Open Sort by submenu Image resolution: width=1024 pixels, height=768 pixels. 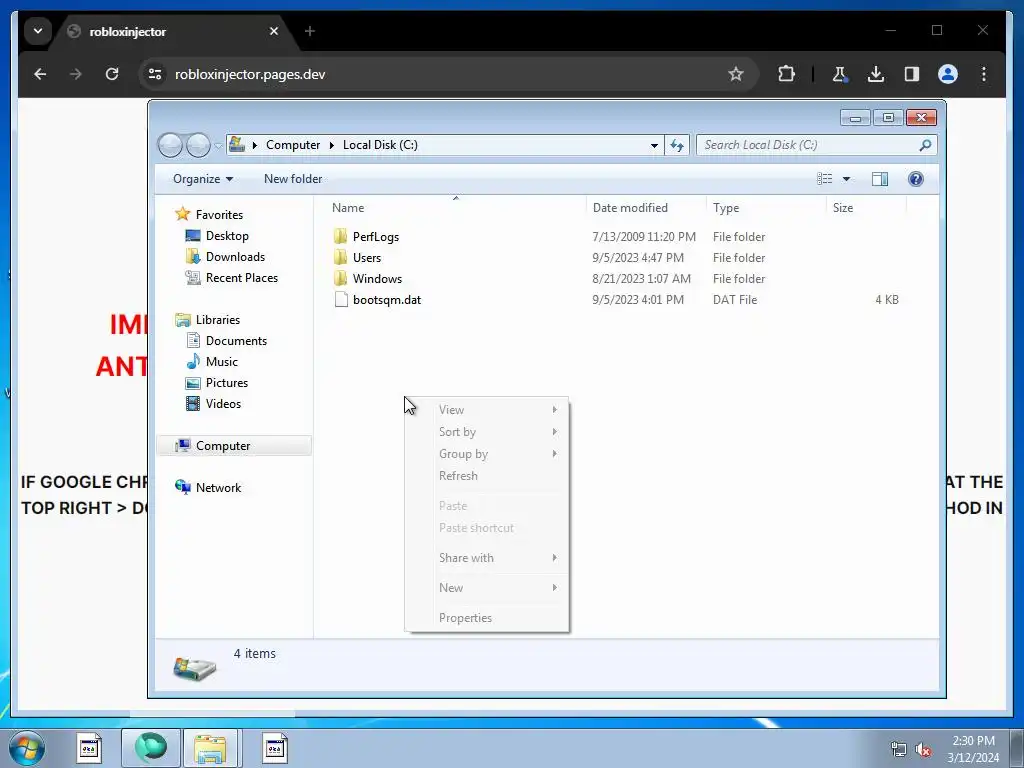point(487,432)
